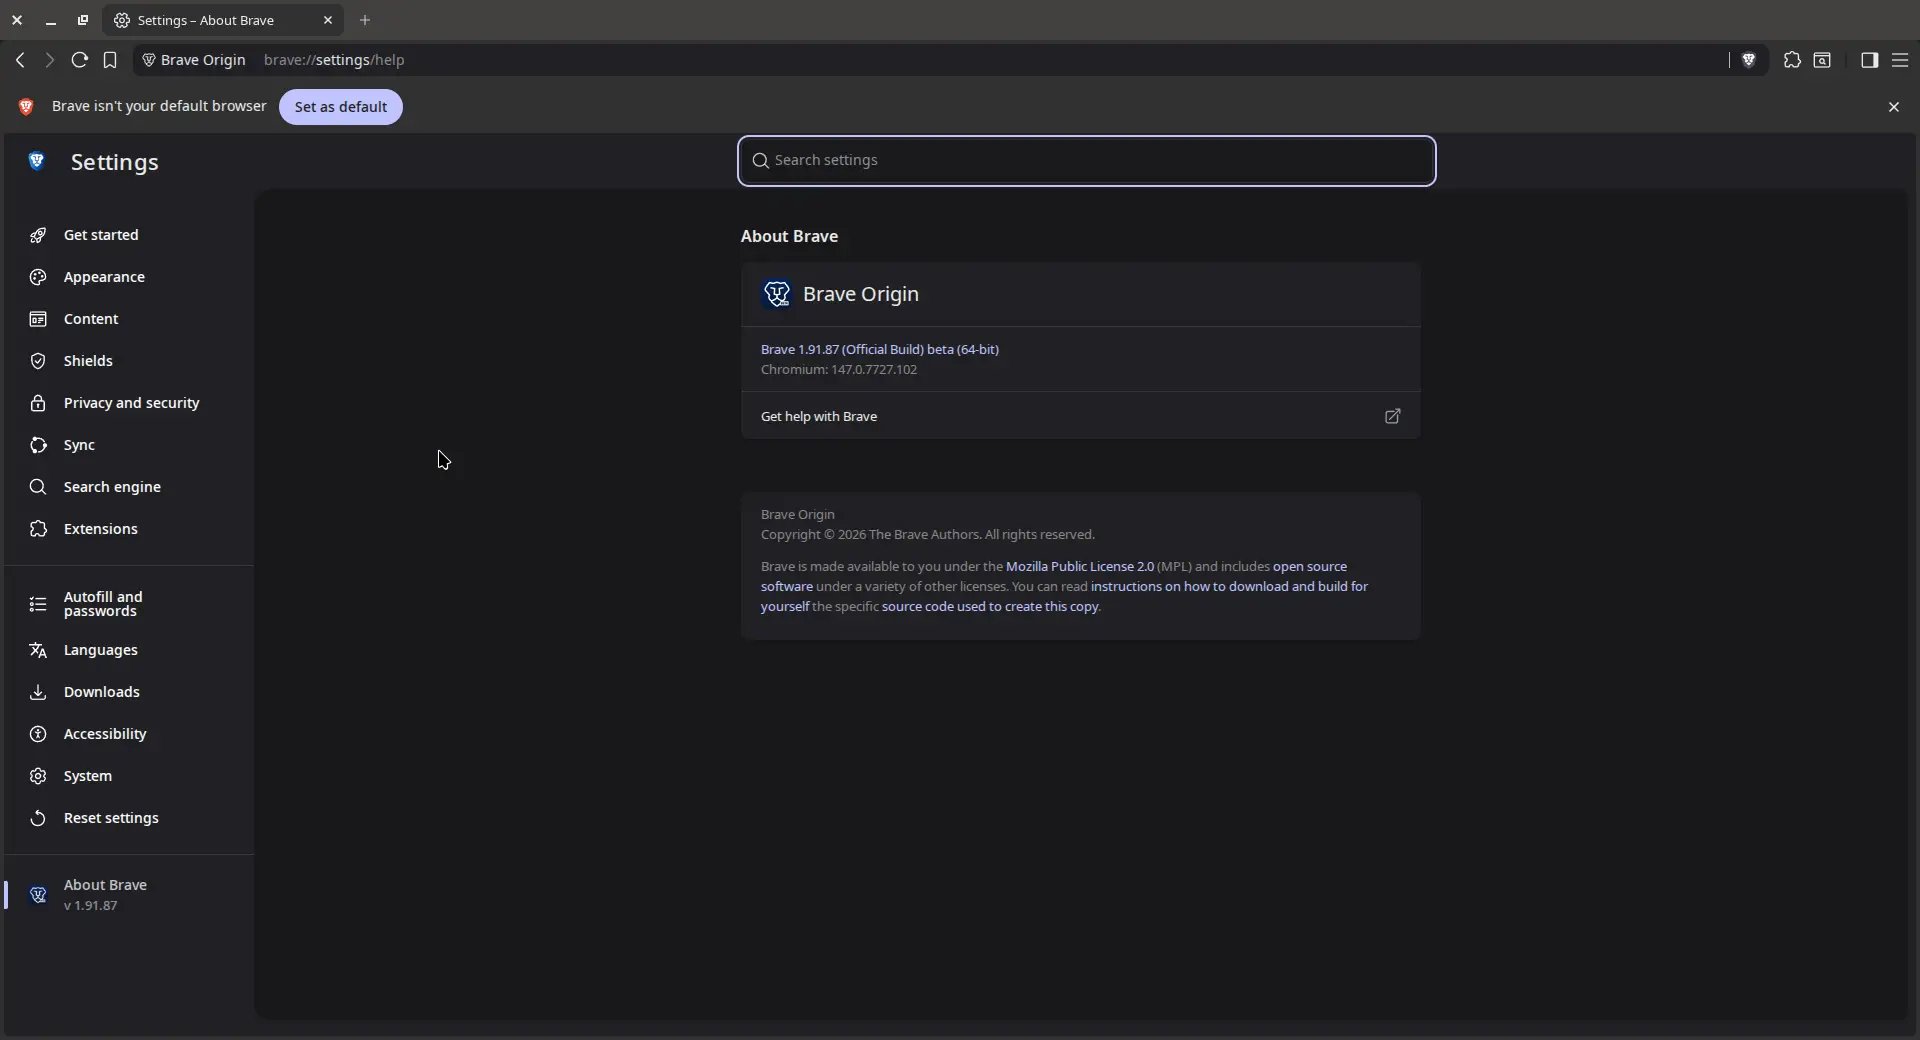Go back to the previous page

[20, 60]
